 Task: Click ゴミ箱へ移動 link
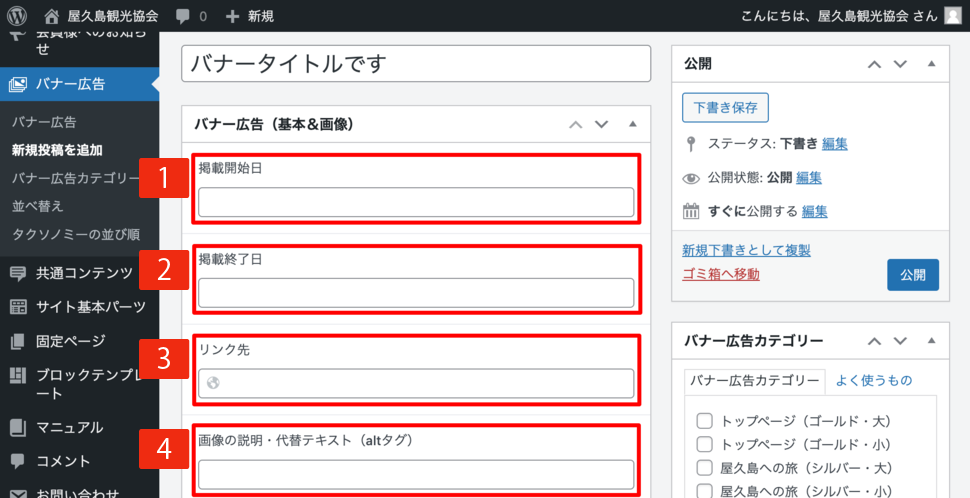pyautogui.click(x=720, y=274)
